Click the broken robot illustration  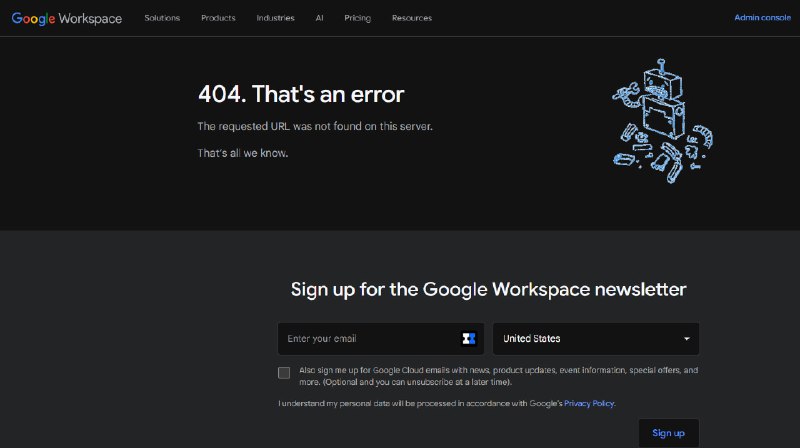[x=662, y=121]
